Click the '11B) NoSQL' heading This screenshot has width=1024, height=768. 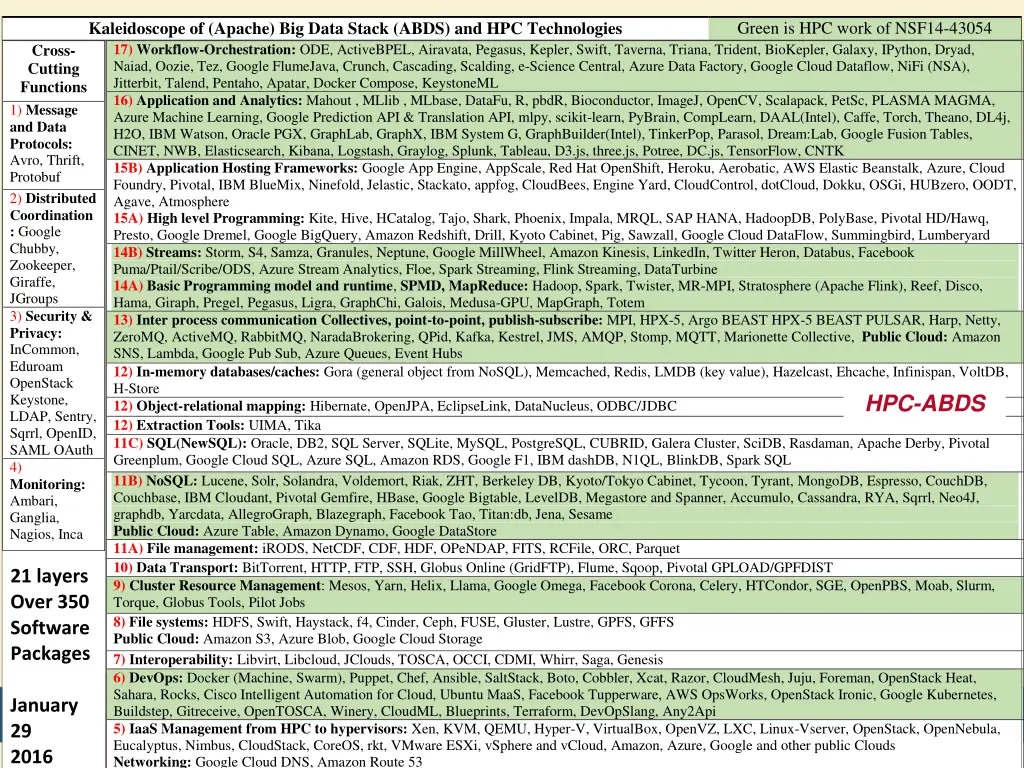155,481
